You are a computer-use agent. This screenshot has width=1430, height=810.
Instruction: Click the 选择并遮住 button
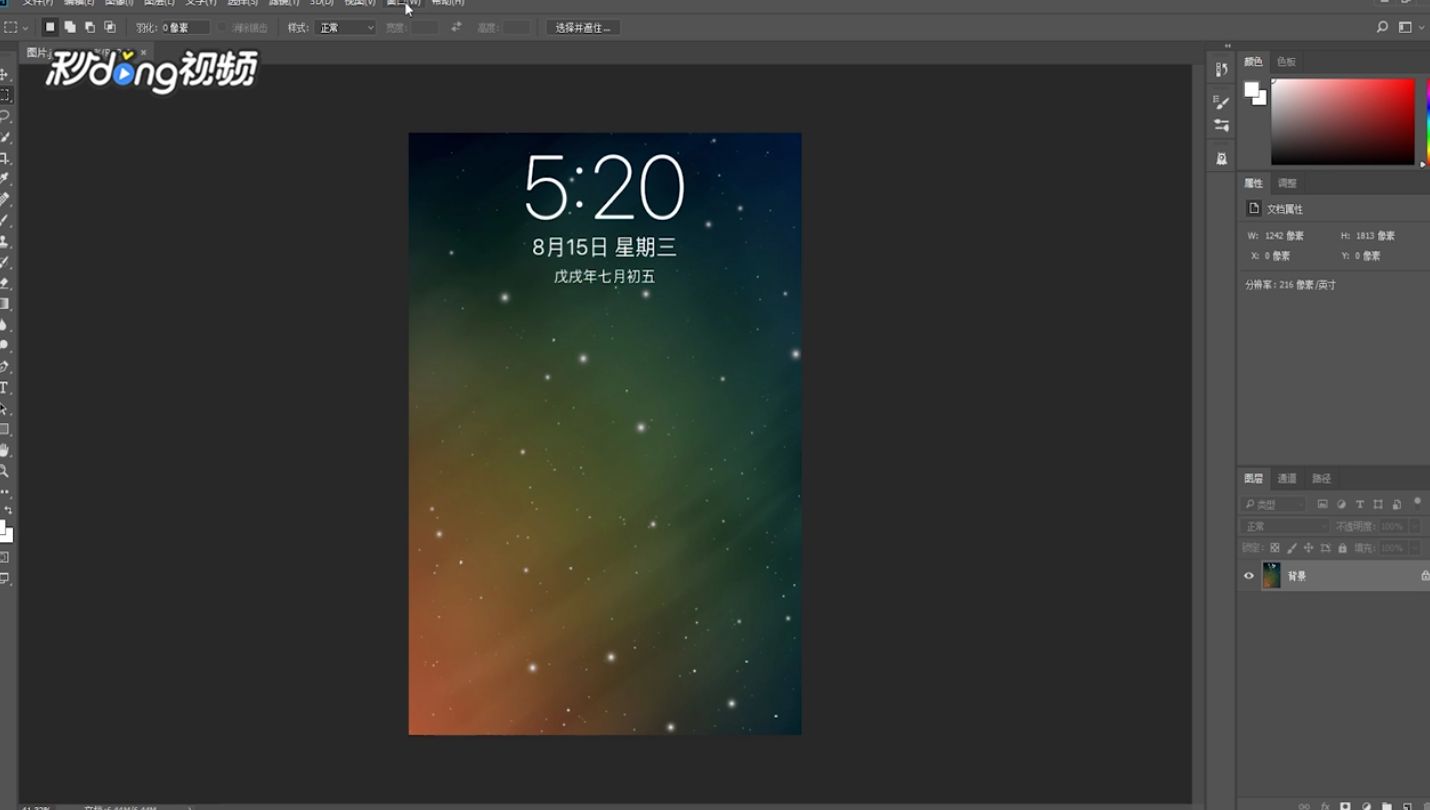click(x=583, y=27)
